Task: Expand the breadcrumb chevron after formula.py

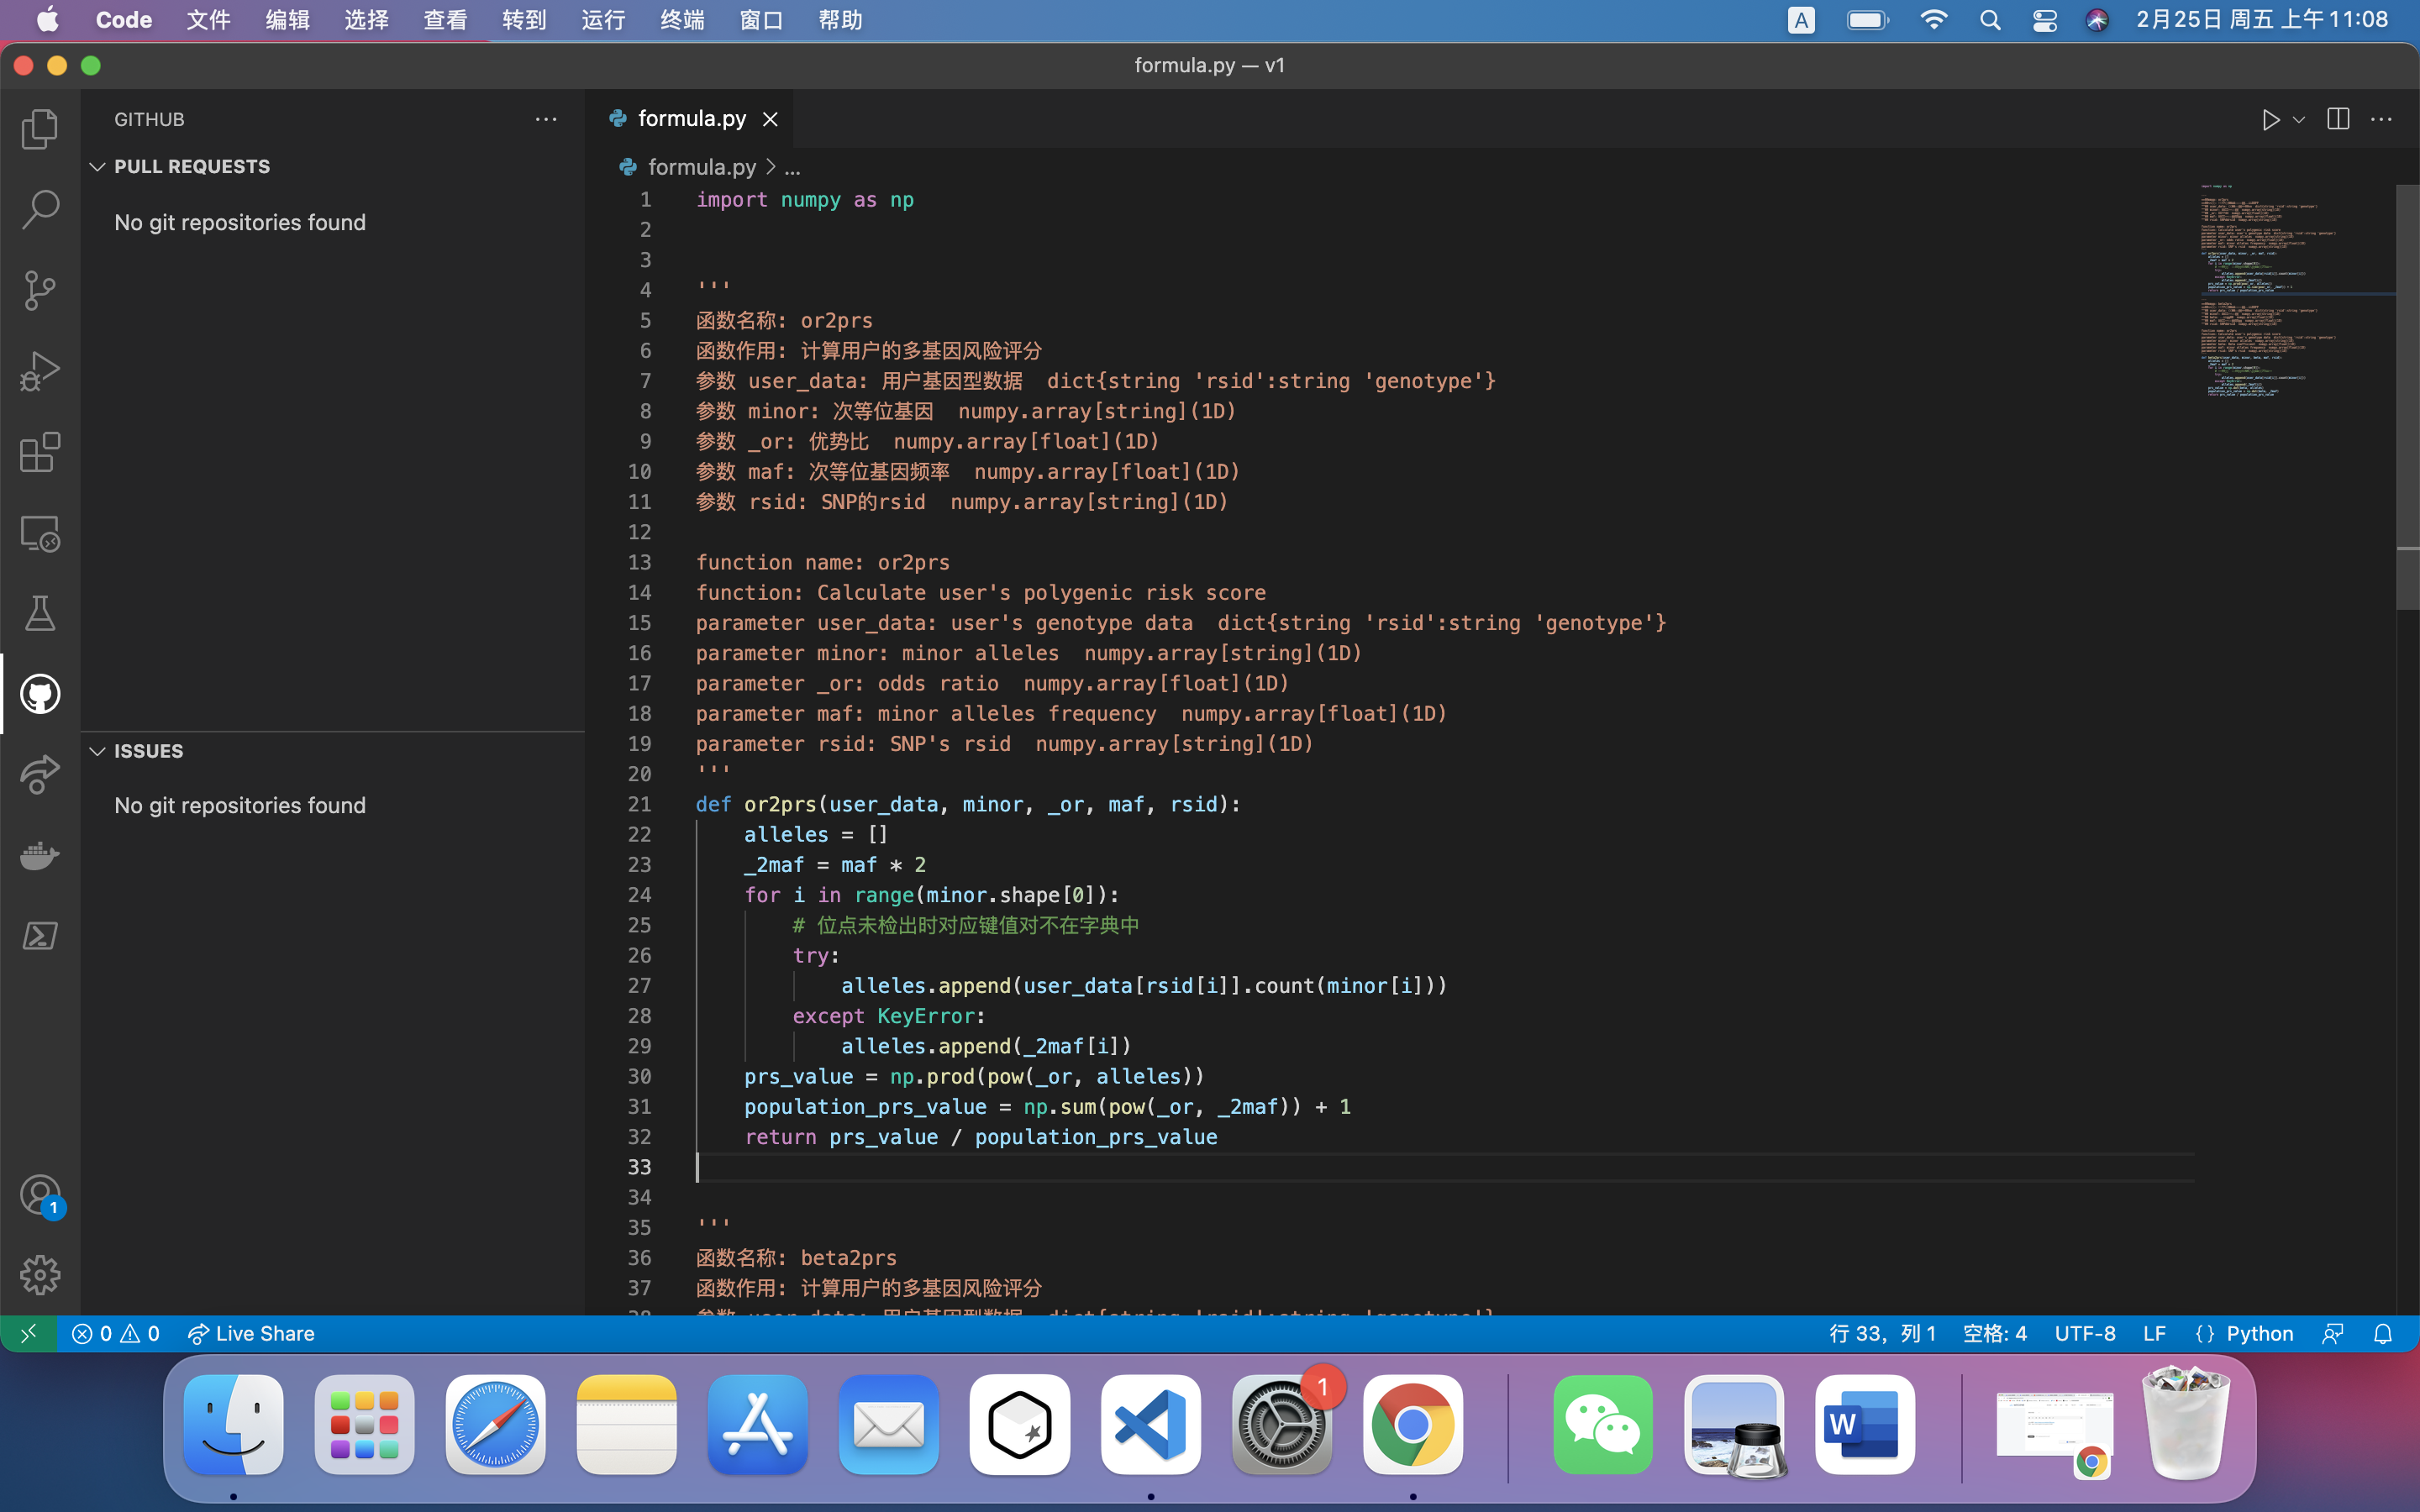Action: (x=770, y=167)
